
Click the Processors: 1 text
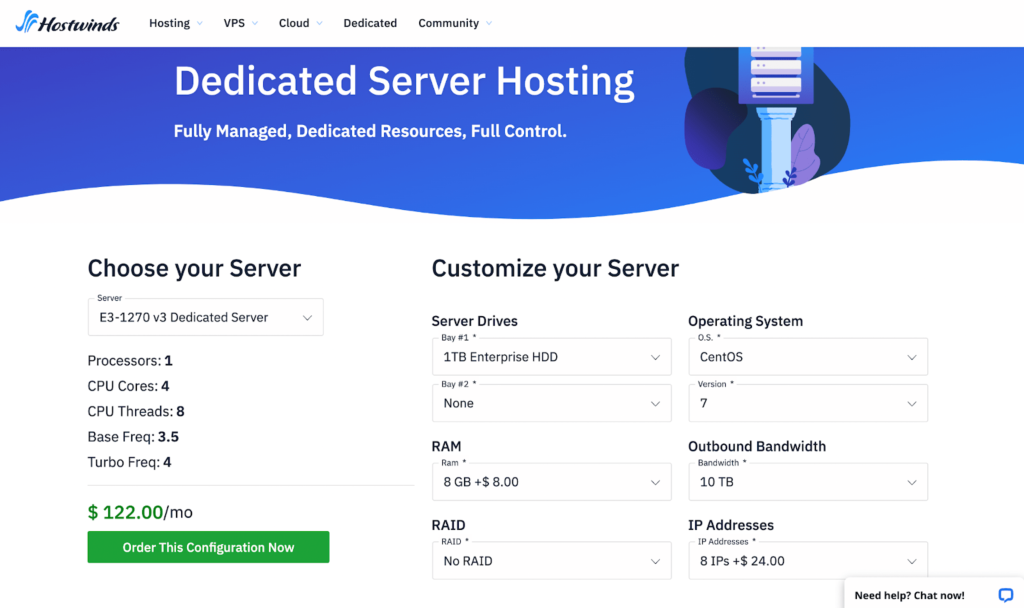(x=130, y=360)
